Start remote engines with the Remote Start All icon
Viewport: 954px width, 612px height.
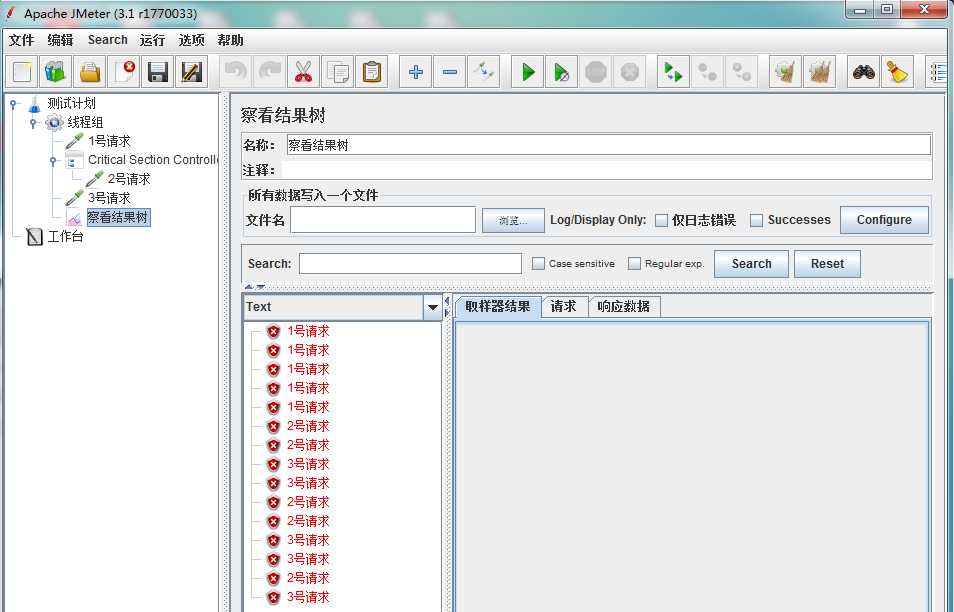(674, 72)
